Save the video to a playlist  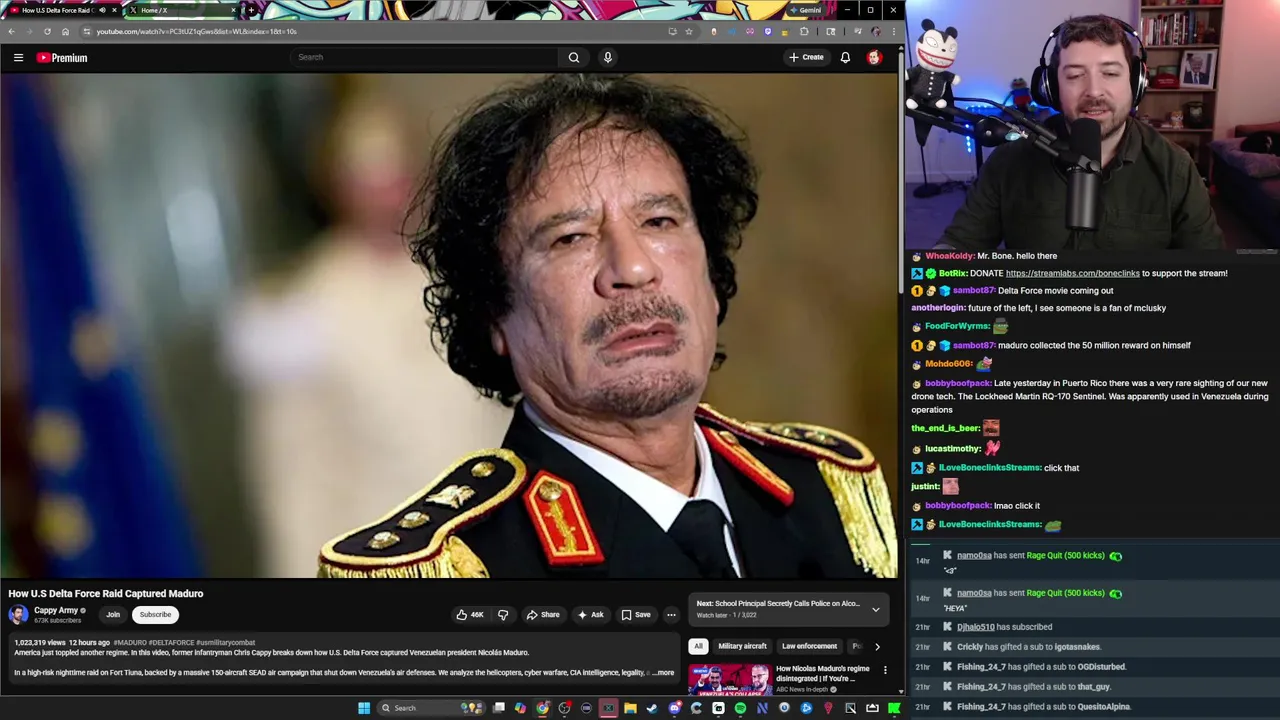click(636, 615)
